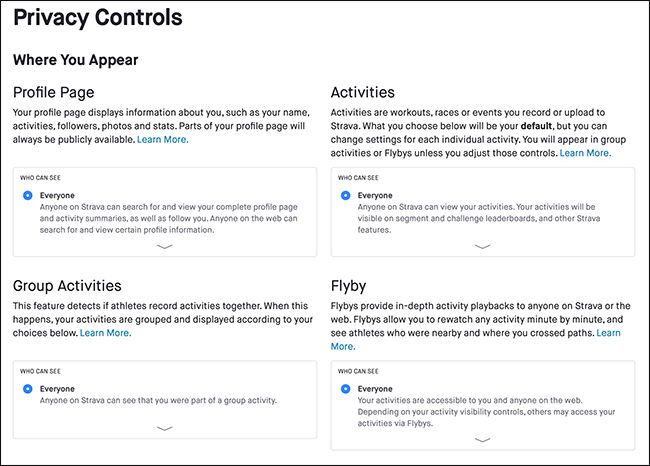650x466 pixels.
Task: Expand Activities visibility options chevron
Action: (483, 247)
